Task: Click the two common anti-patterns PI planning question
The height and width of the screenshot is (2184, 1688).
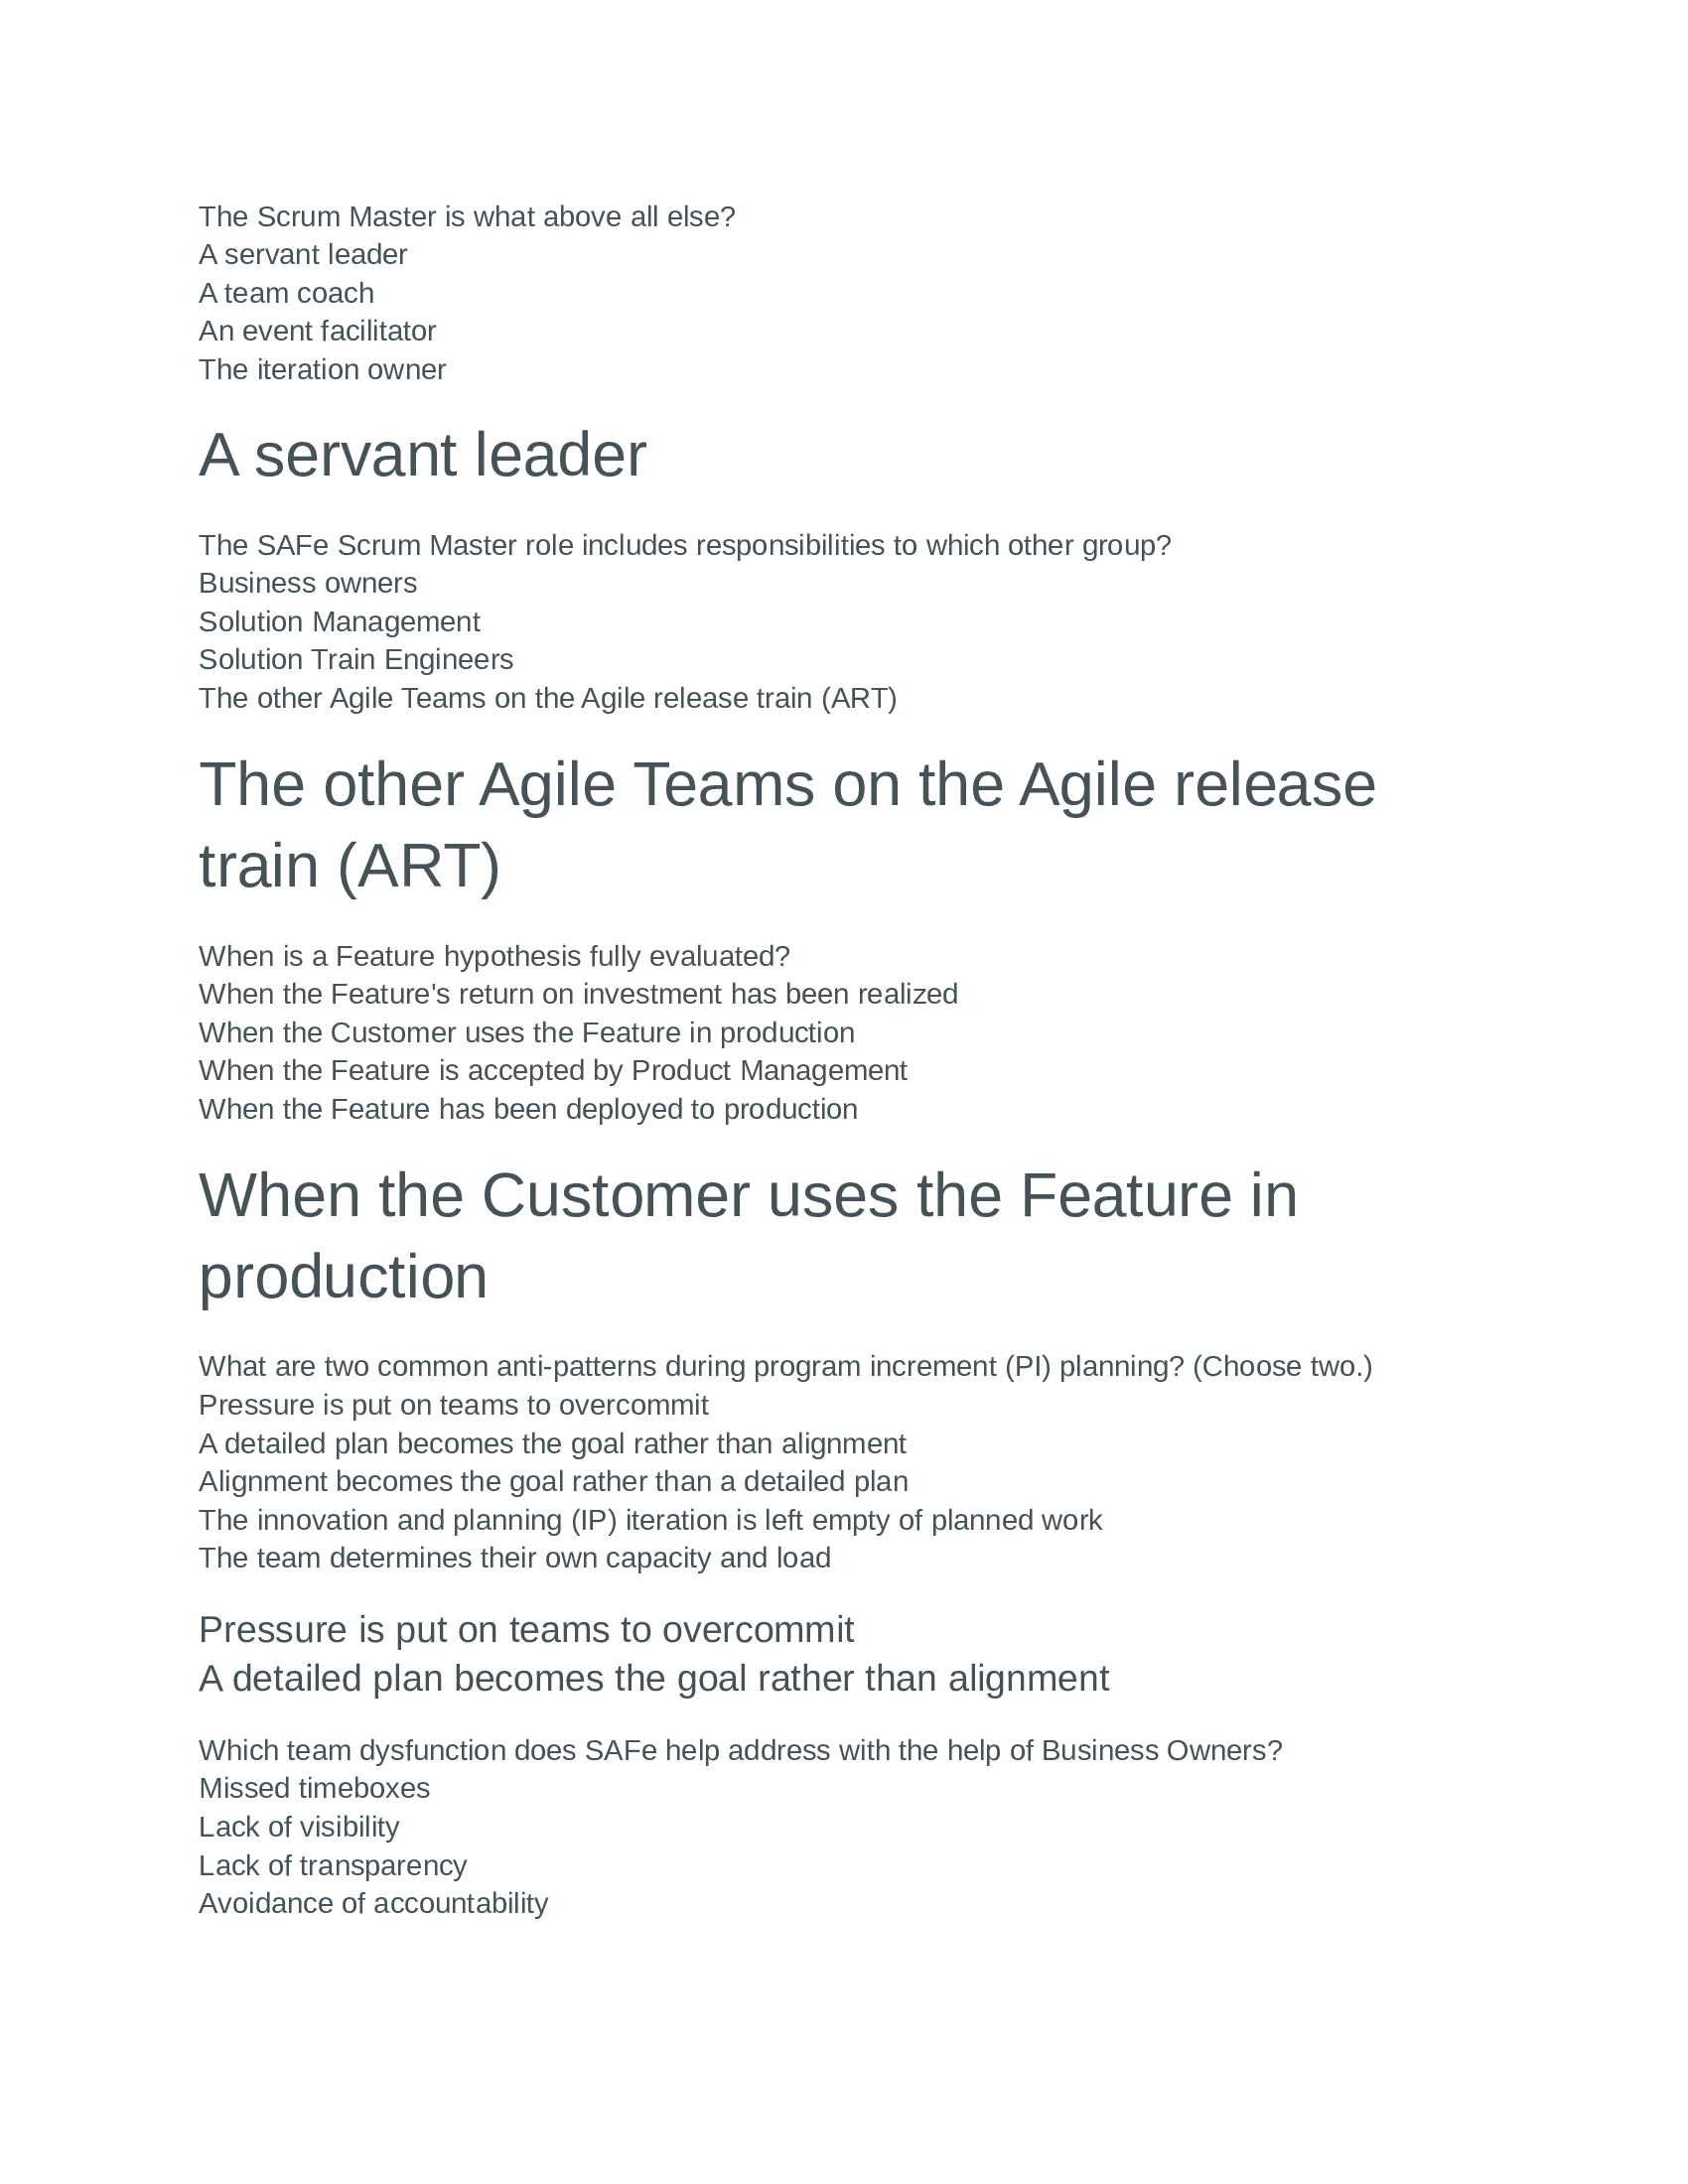Action: click(785, 1366)
